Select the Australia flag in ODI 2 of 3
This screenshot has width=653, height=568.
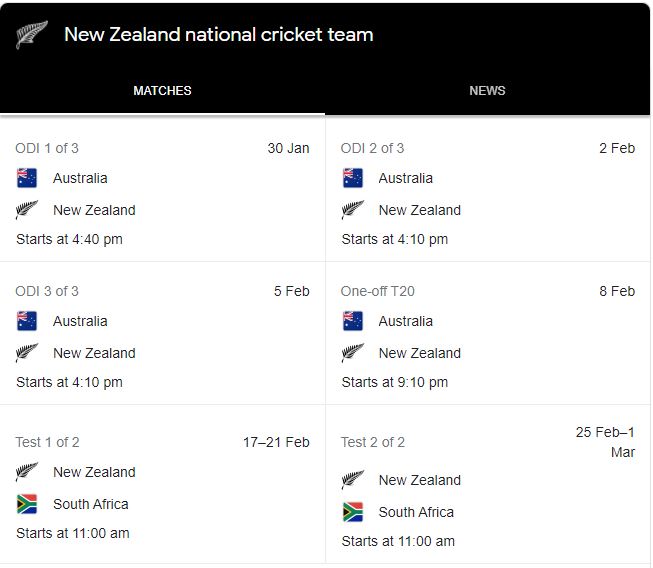tap(353, 178)
